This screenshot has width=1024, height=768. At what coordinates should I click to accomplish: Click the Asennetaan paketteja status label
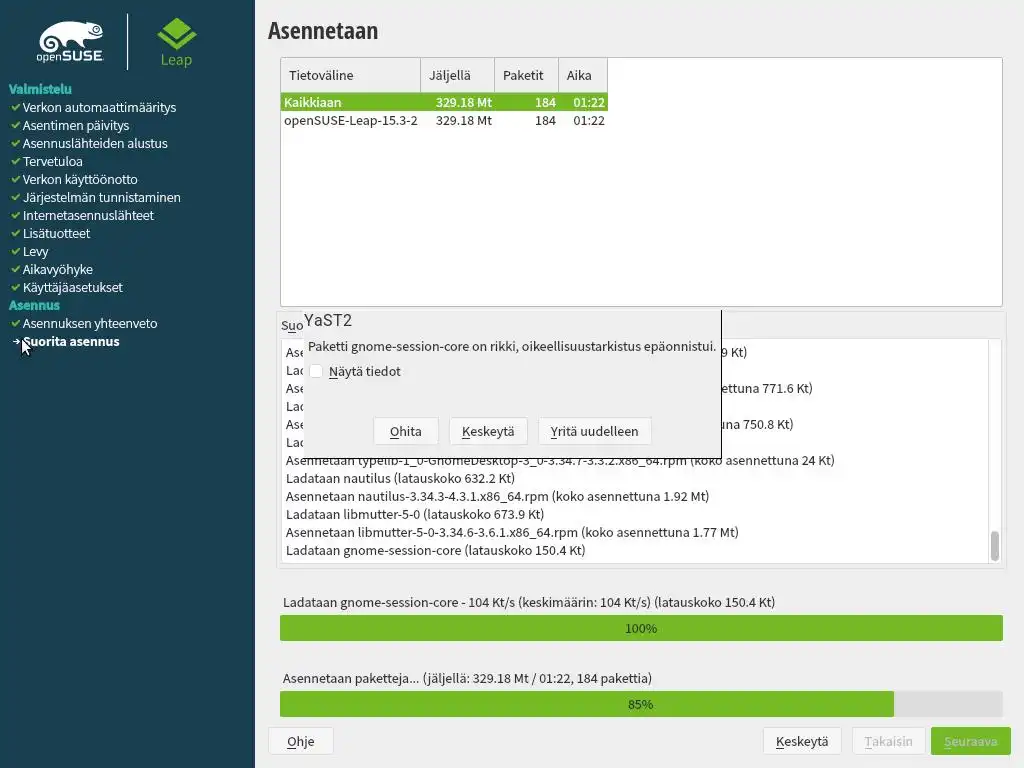coord(467,678)
